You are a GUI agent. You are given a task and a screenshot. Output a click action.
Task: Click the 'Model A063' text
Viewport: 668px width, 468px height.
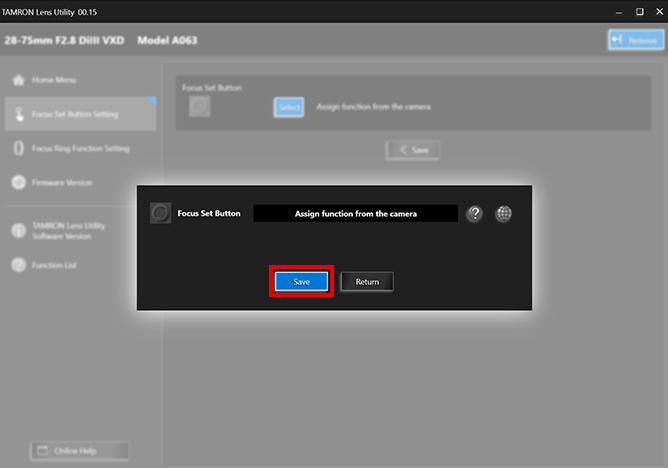pyautogui.click(x=167, y=40)
